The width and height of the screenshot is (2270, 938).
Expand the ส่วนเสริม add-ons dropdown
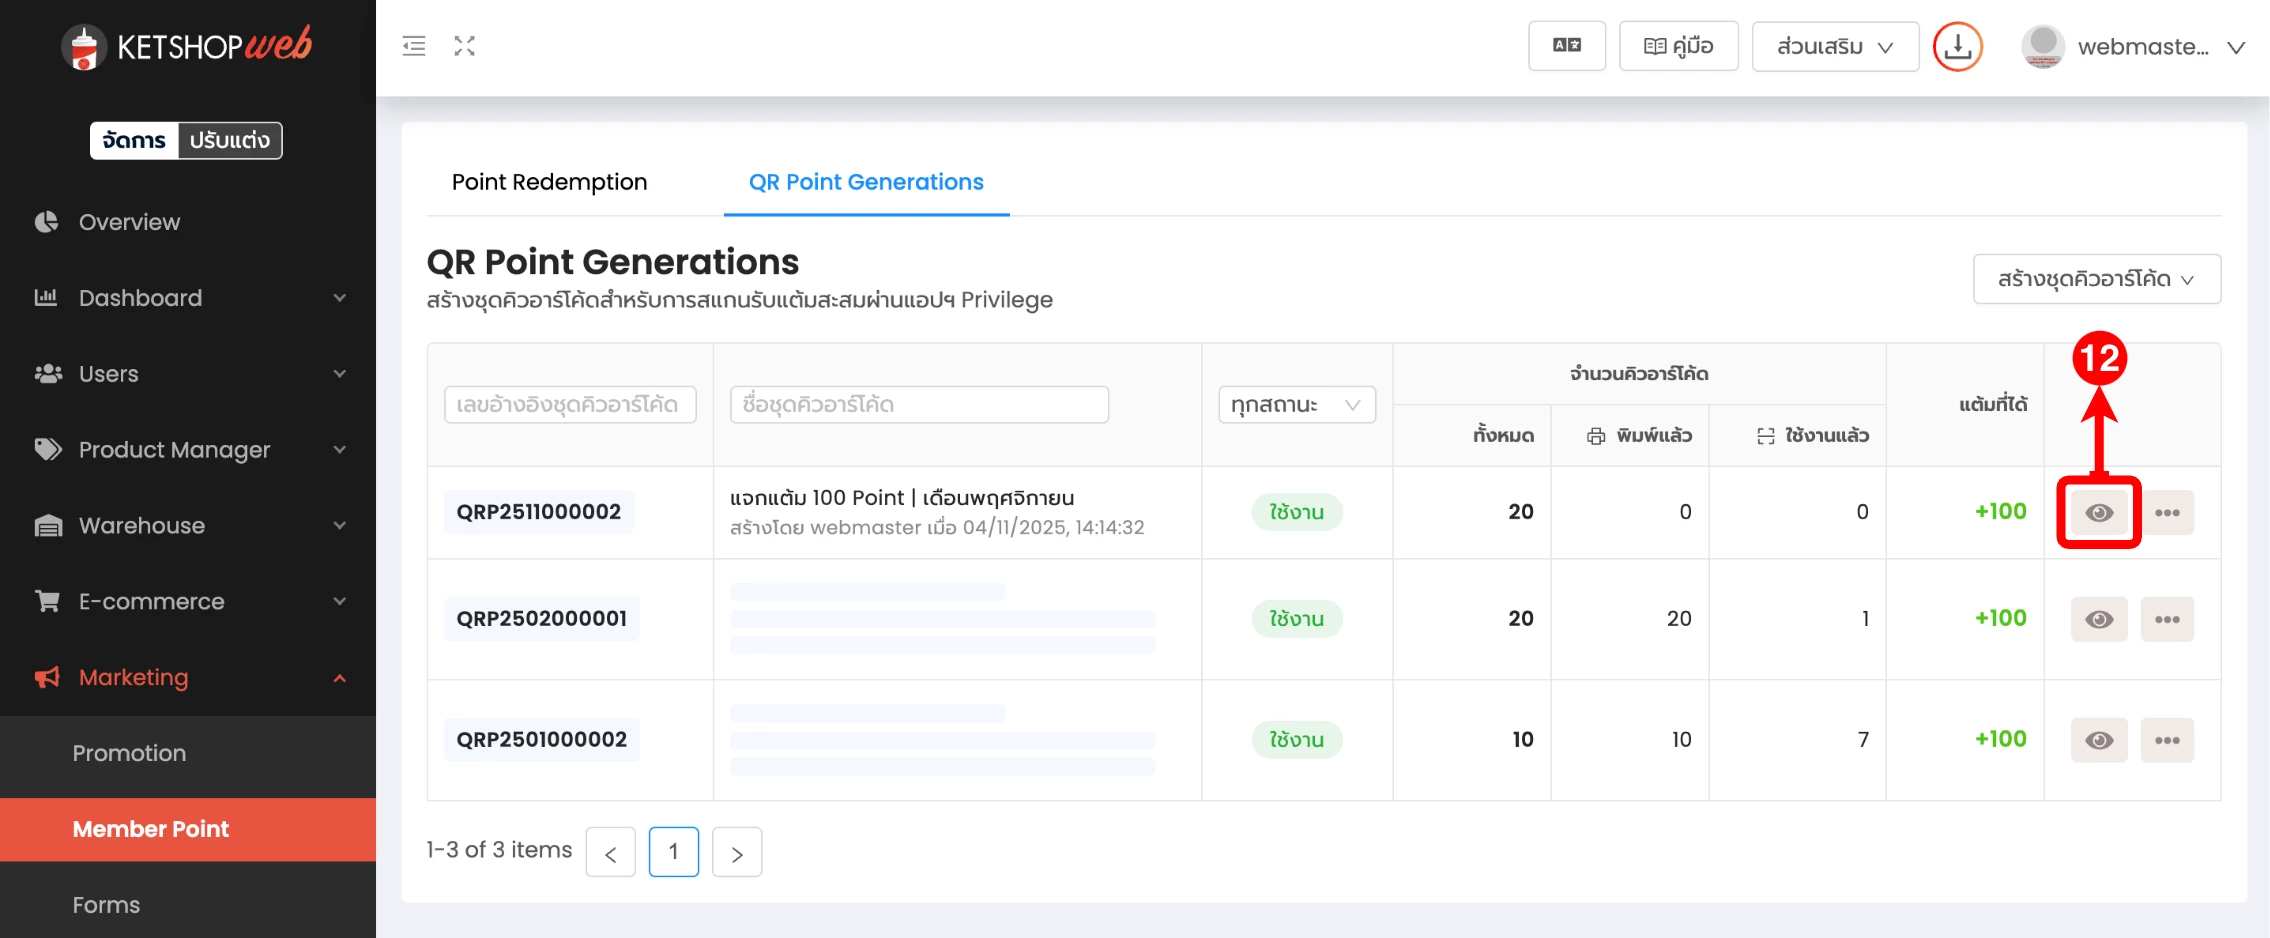tap(1834, 47)
